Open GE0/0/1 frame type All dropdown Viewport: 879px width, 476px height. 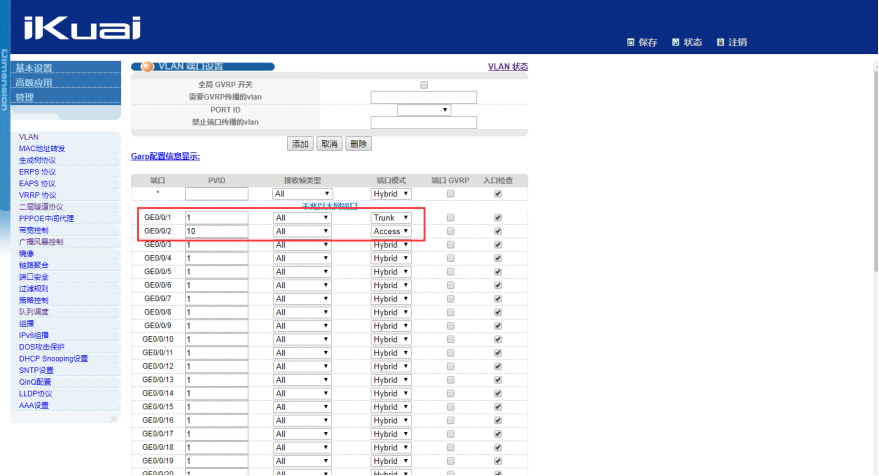click(302, 218)
